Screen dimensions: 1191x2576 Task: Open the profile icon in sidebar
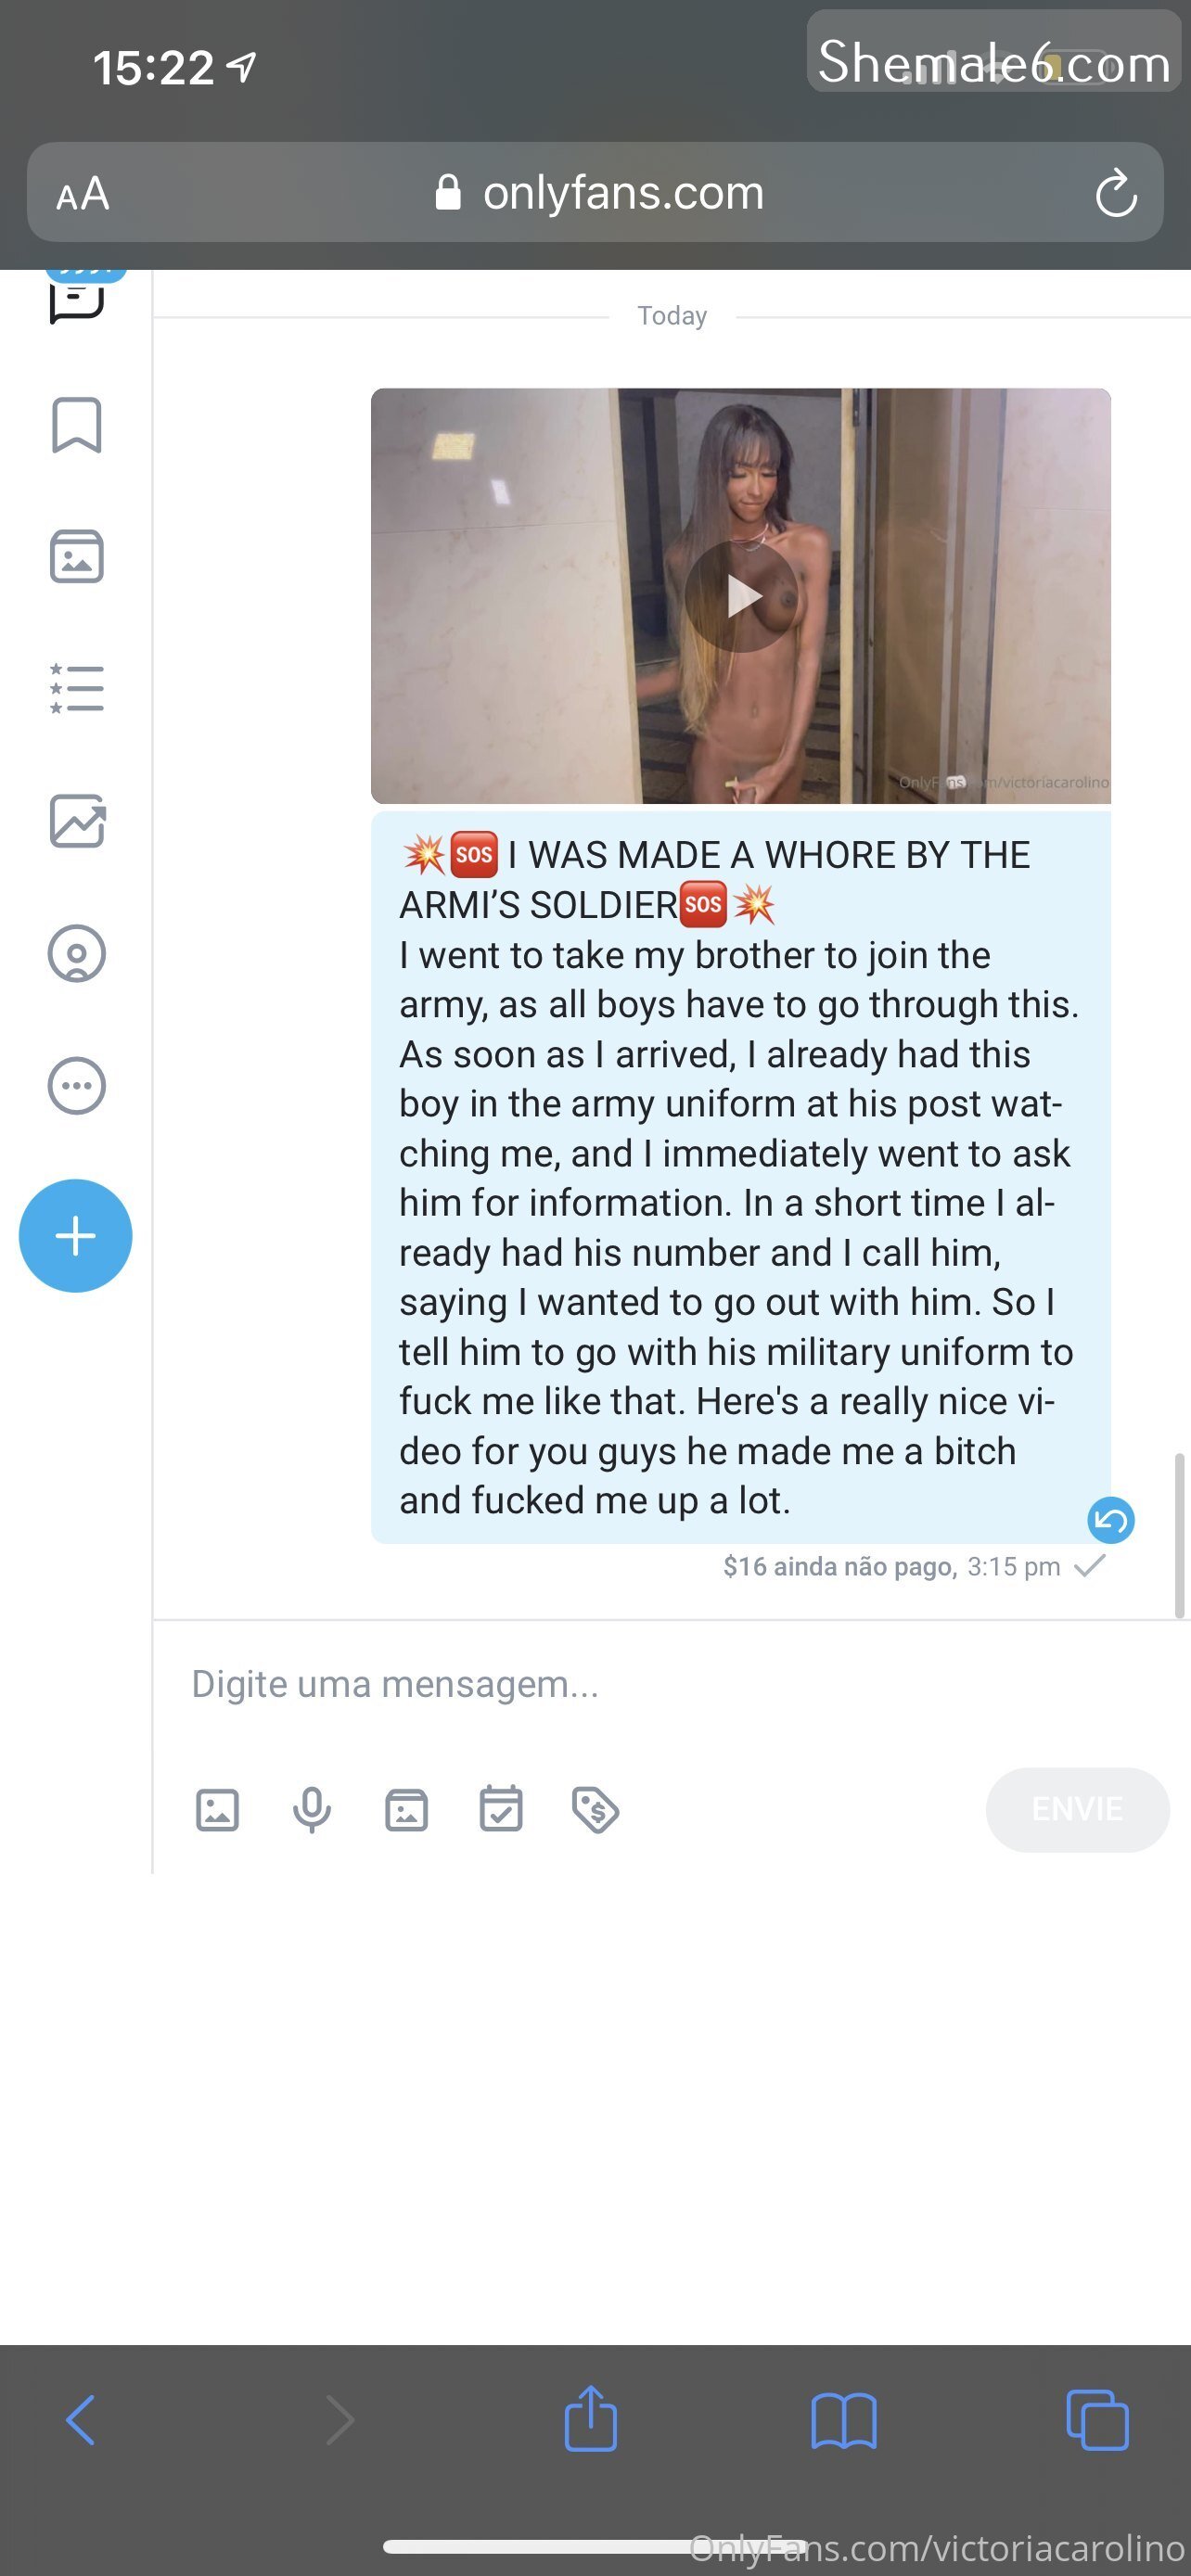(x=76, y=953)
